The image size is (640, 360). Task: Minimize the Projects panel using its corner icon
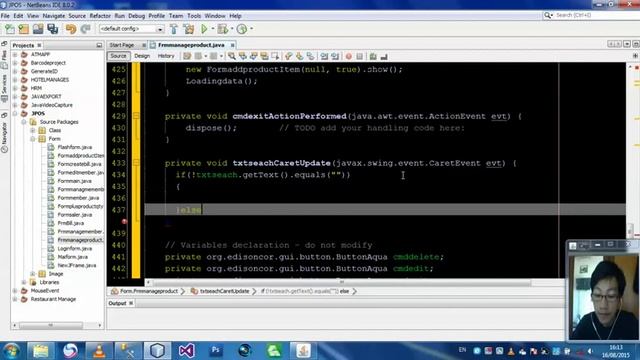click(x=99, y=45)
